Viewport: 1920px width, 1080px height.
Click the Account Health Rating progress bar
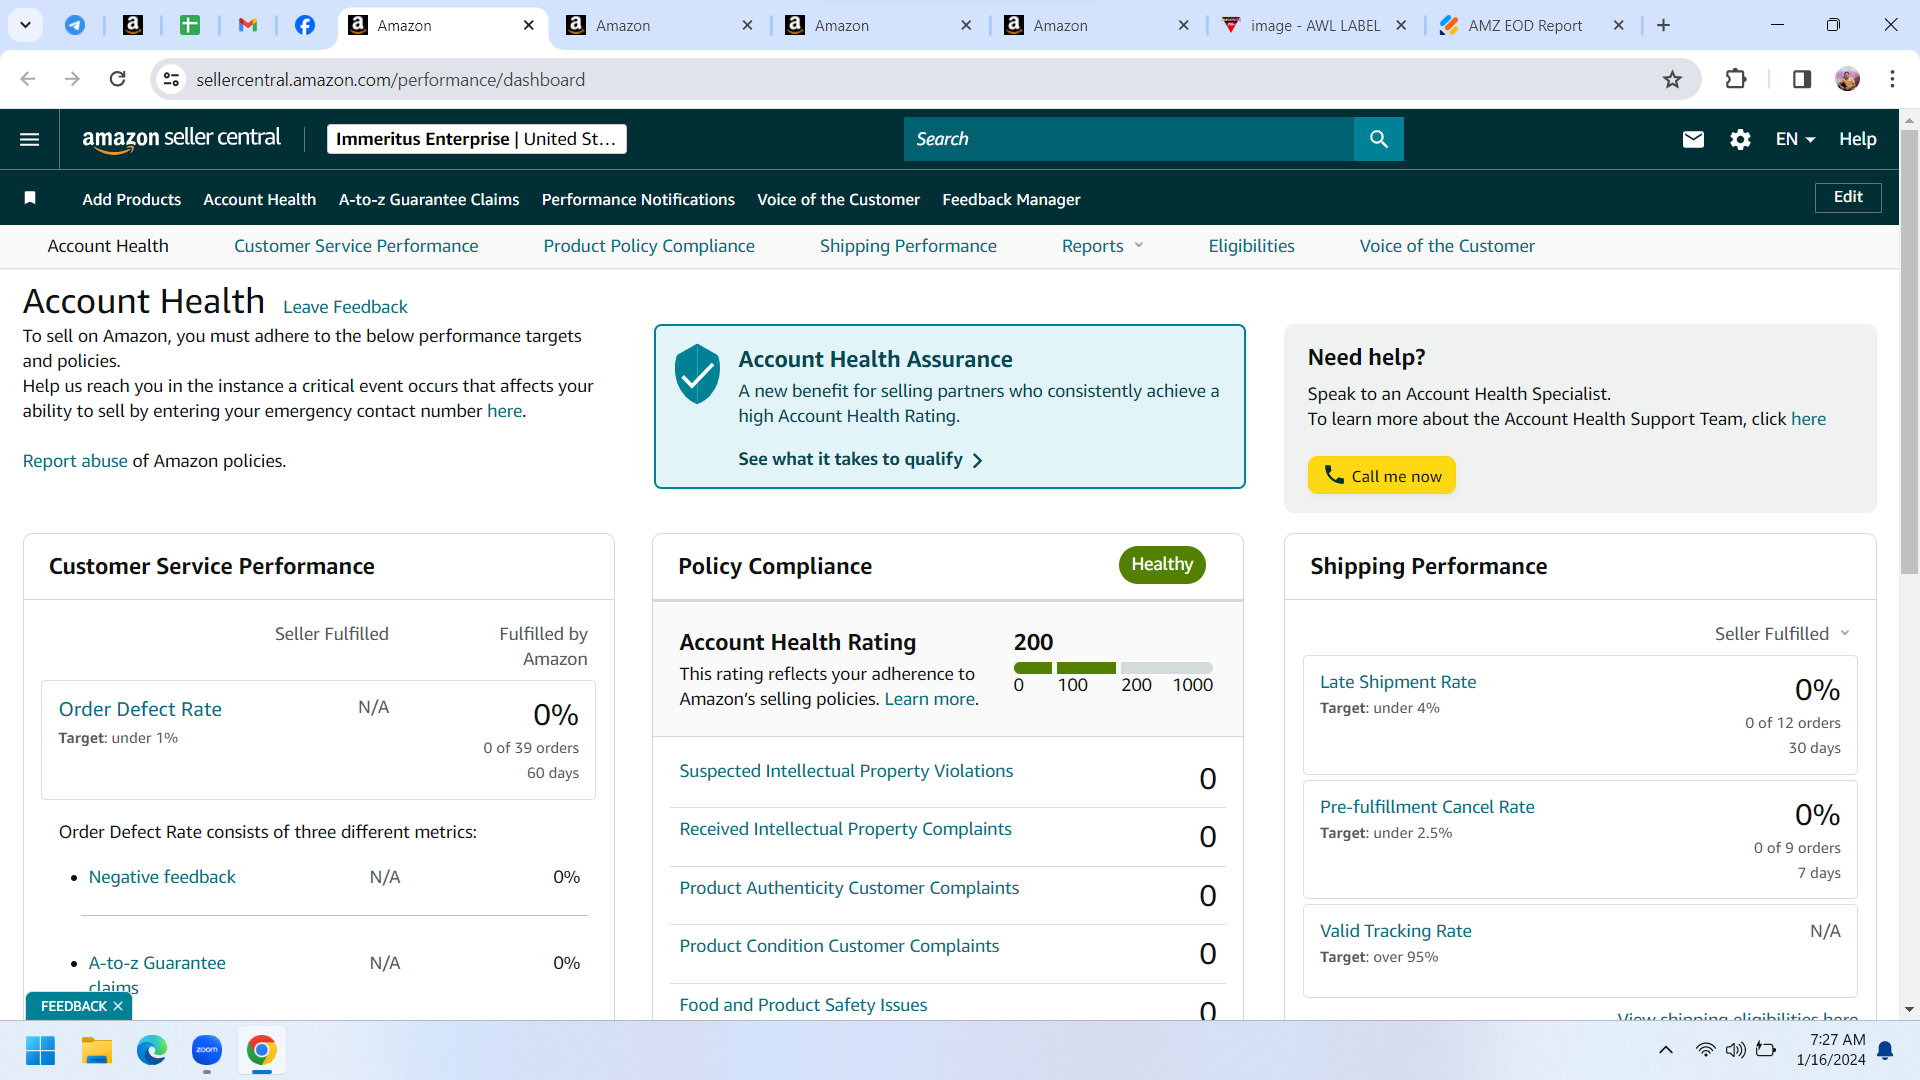click(1113, 668)
